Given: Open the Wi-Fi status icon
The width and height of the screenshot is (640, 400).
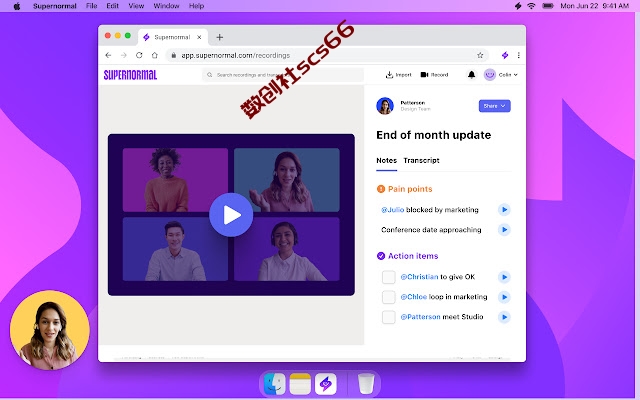Looking at the screenshot, I should coord(531,6).
